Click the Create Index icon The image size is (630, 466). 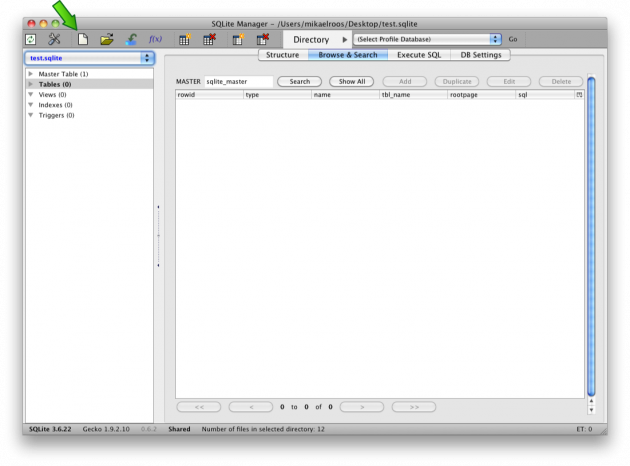(238, 39)
